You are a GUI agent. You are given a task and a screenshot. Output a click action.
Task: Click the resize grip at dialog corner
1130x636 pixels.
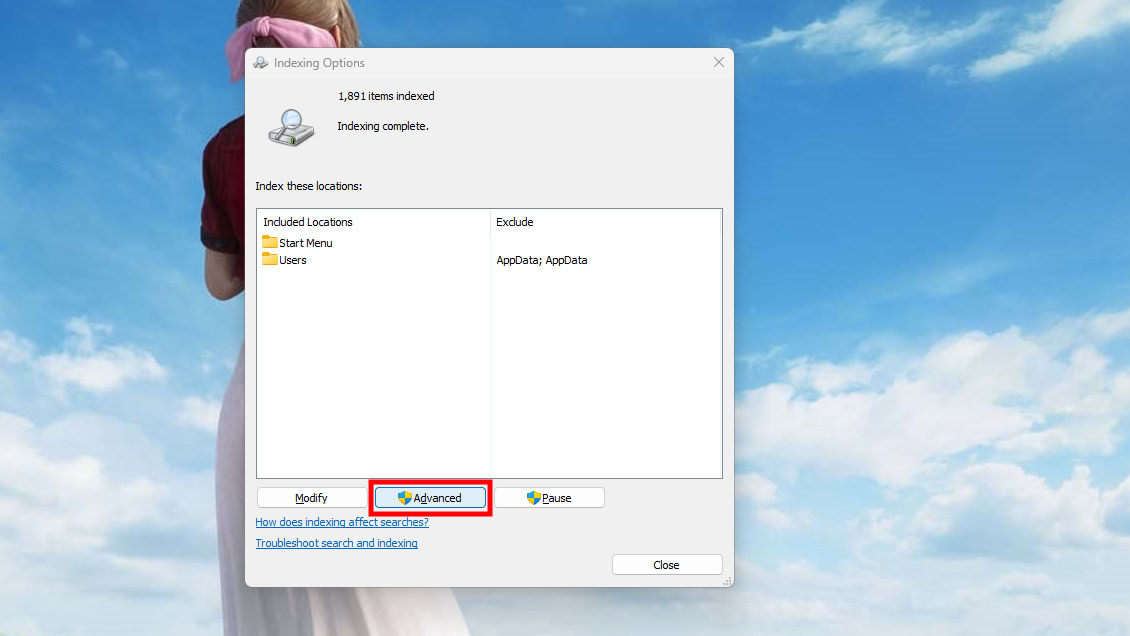(727, 581)
